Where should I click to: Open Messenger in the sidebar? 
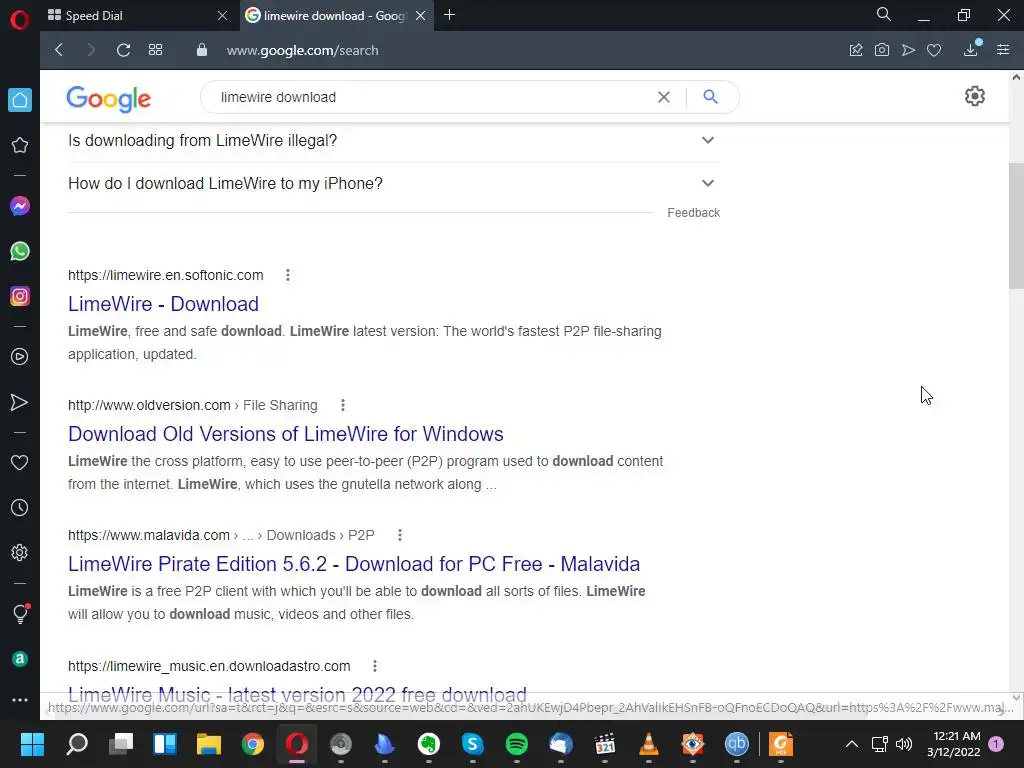(20, 206)
